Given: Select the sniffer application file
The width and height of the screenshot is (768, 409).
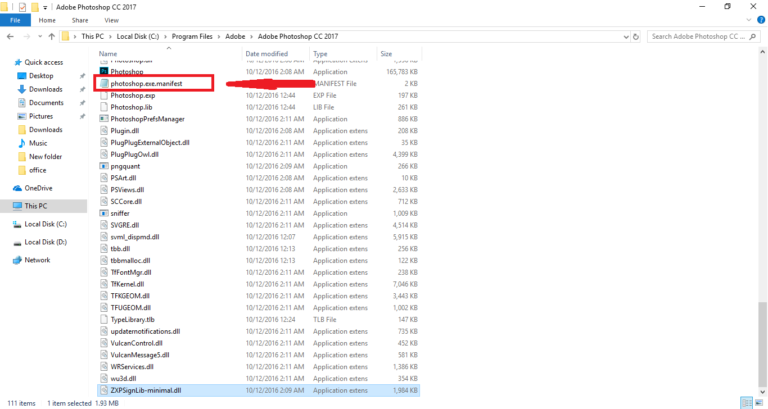Looking at the screenshot, I should [121, 213].
